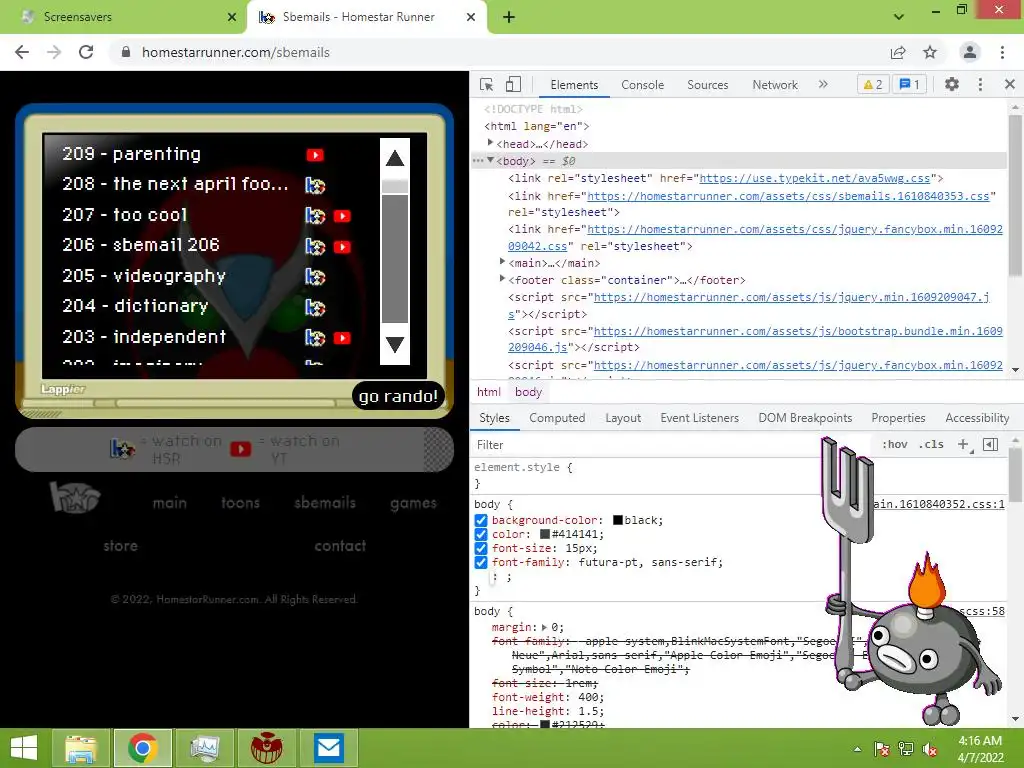Open Computed styles tab

coord(557,418)
